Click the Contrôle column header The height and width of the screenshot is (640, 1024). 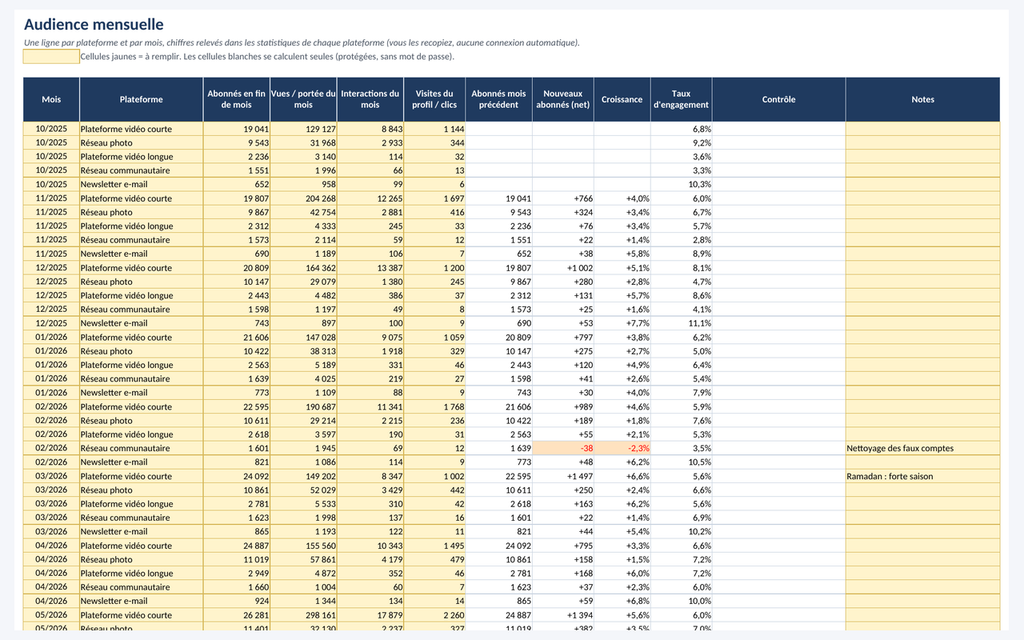[778, 99]
